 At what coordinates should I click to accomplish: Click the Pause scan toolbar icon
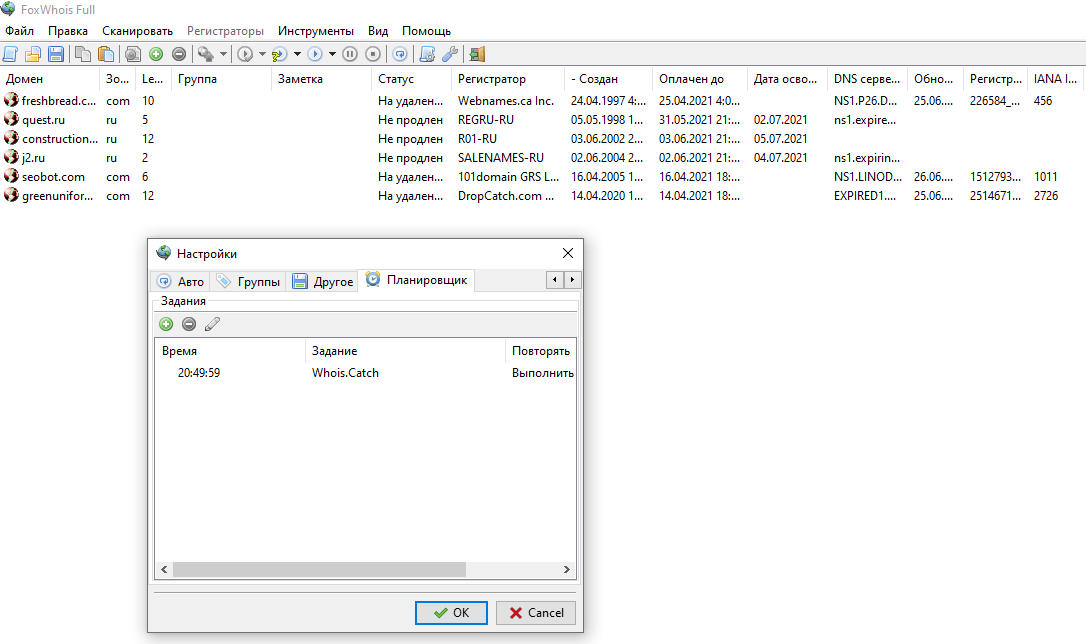tap(350, 54)
